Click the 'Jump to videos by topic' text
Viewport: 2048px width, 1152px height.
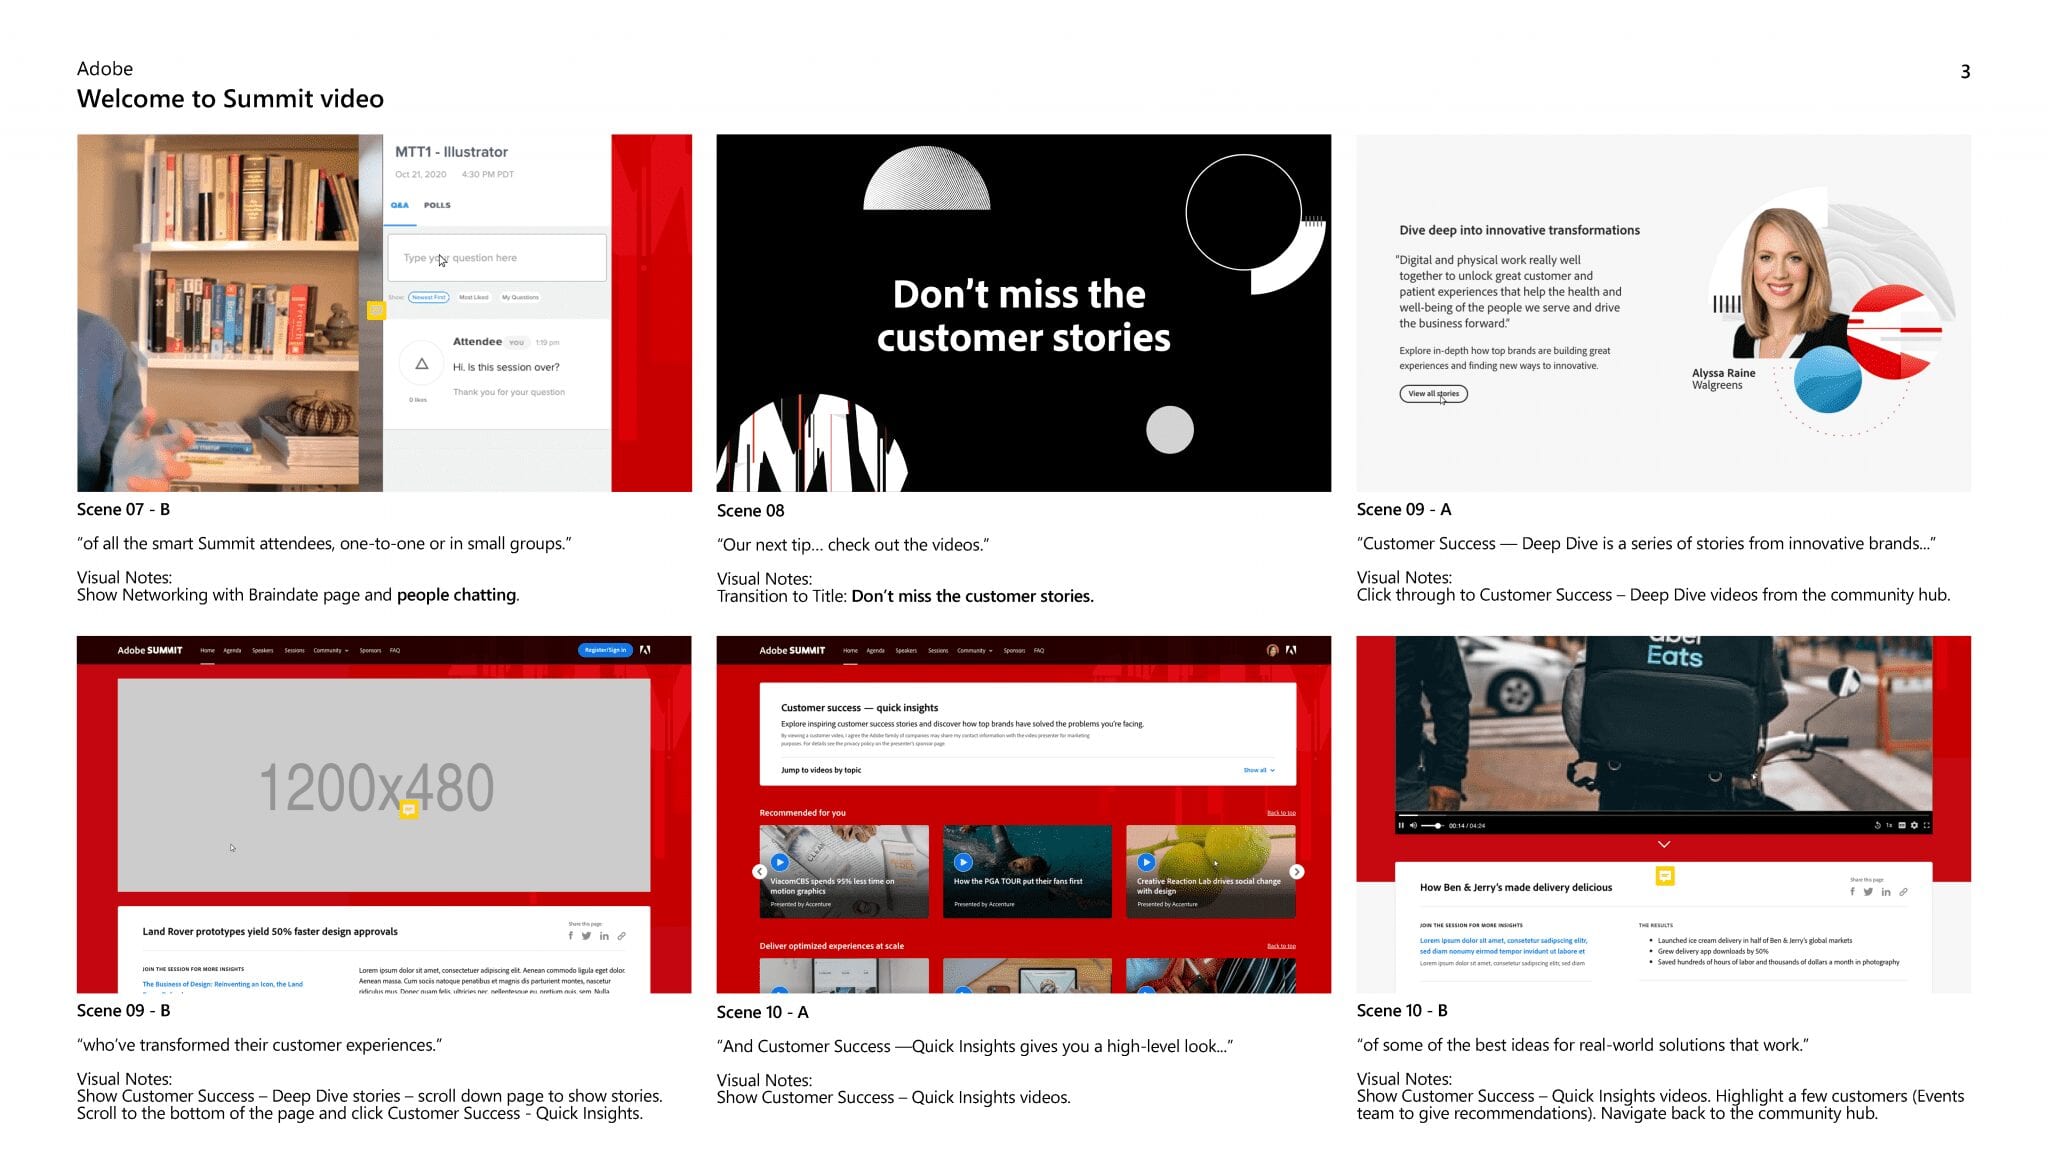pos(820,770)
